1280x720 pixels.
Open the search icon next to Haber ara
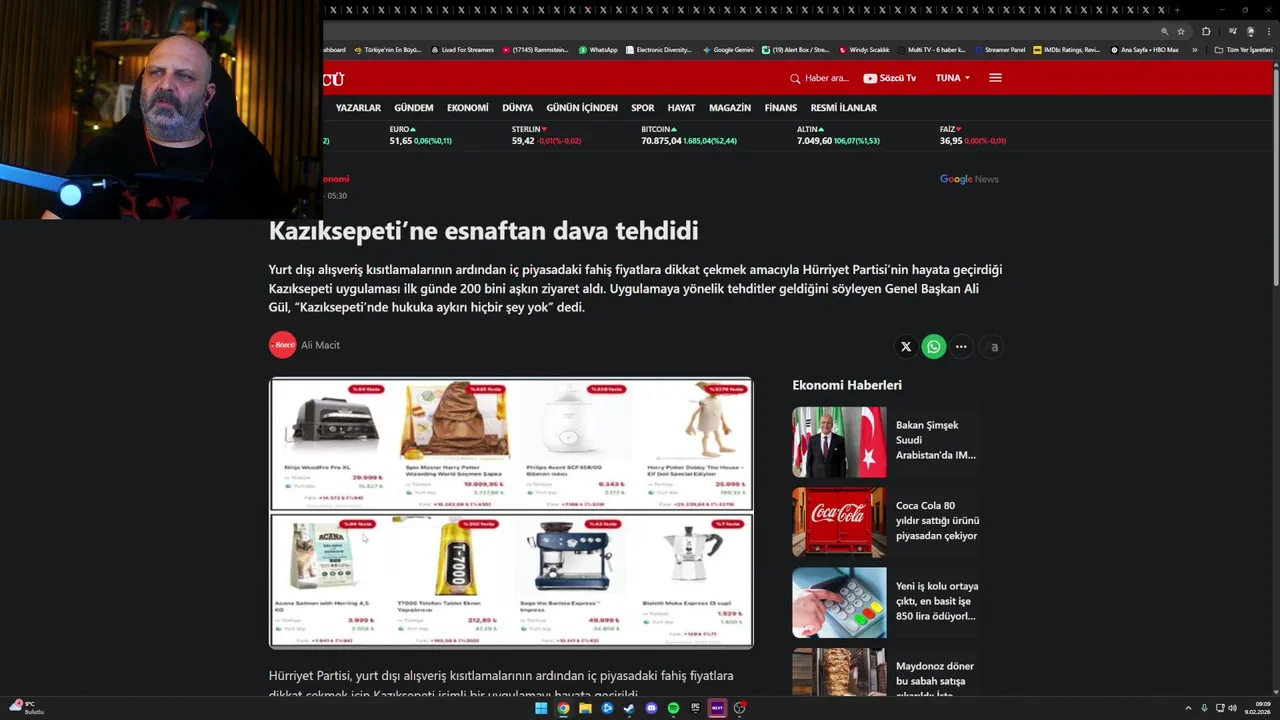[x=795, y=78]
